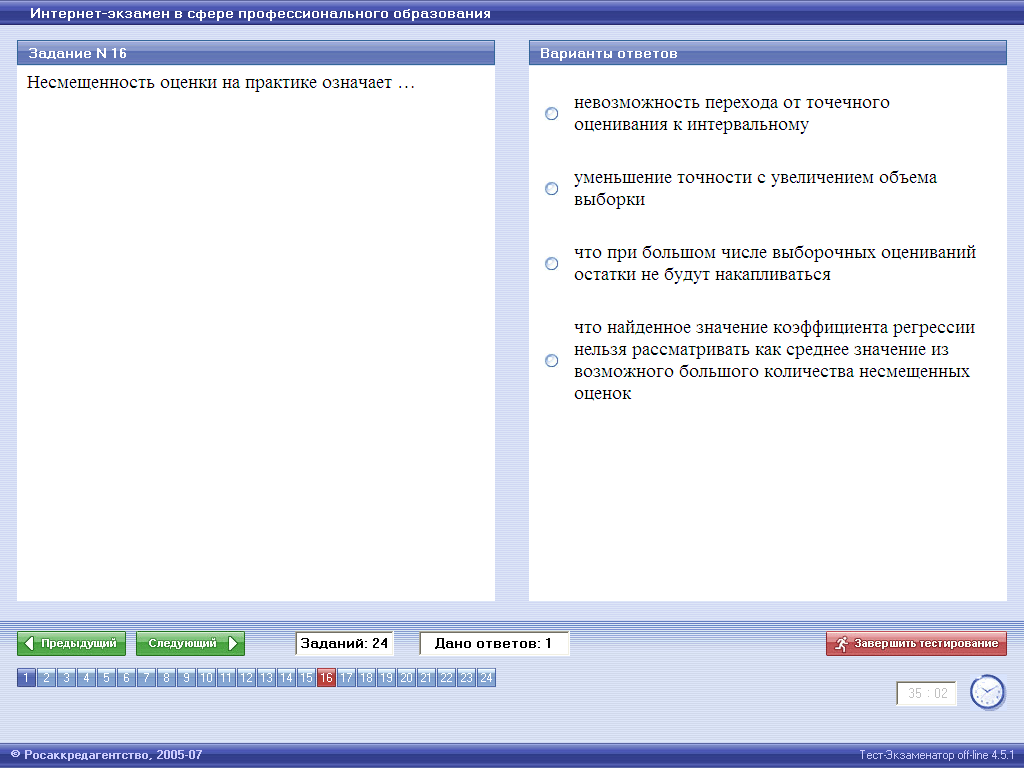Select current question 16 marker

click(326, 678)
